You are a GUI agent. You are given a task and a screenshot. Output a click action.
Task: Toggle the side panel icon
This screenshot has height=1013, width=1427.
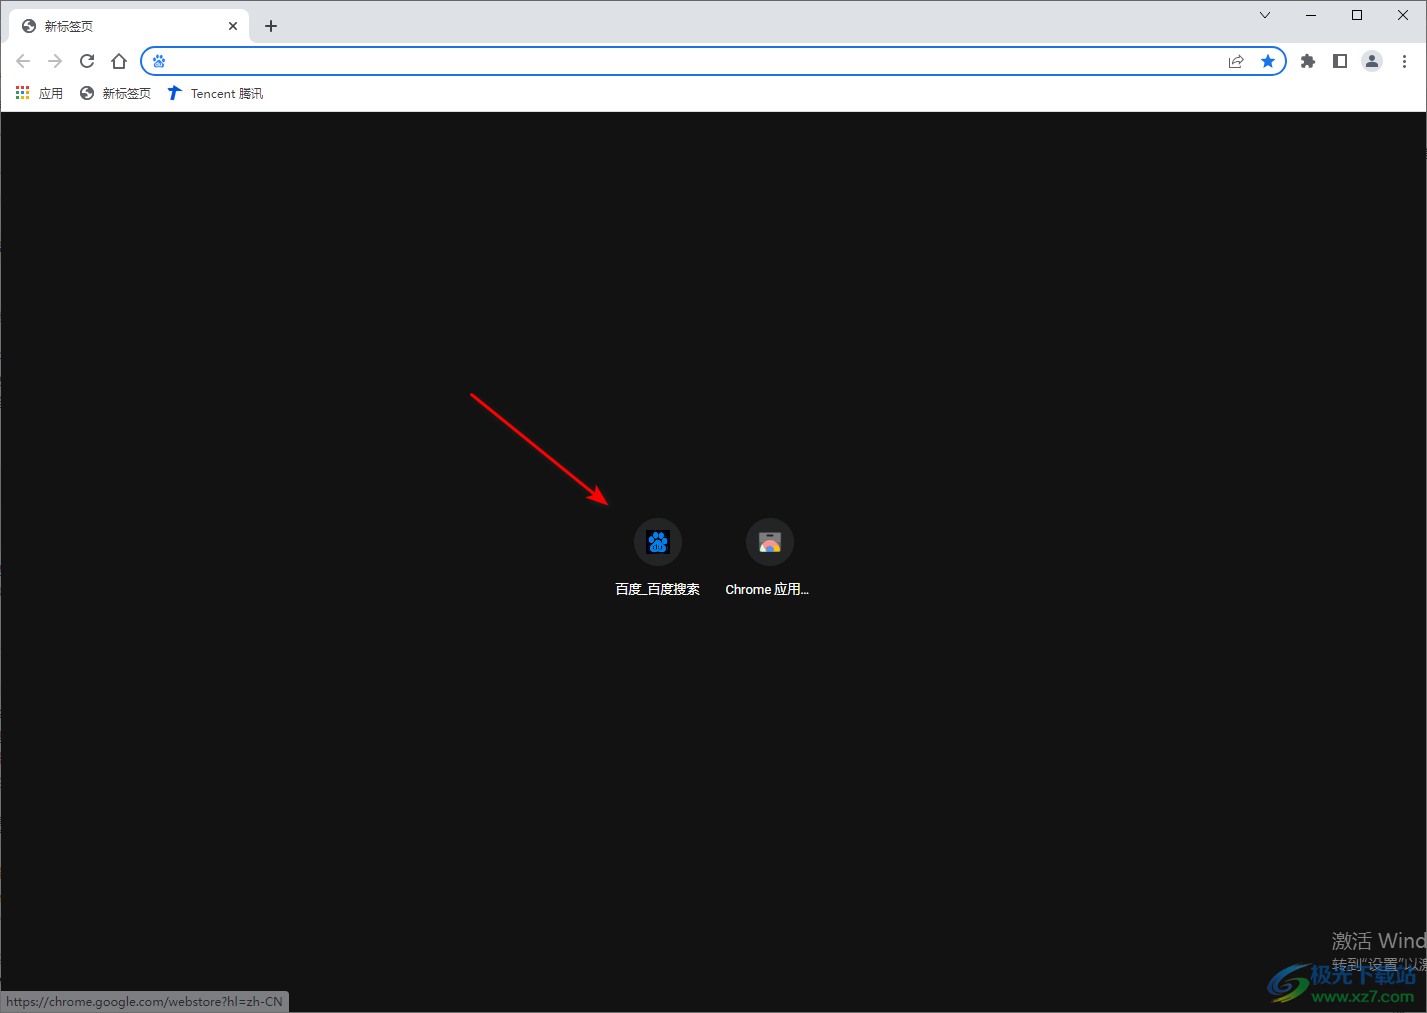pyautogui.click(x=1340, y=61)
